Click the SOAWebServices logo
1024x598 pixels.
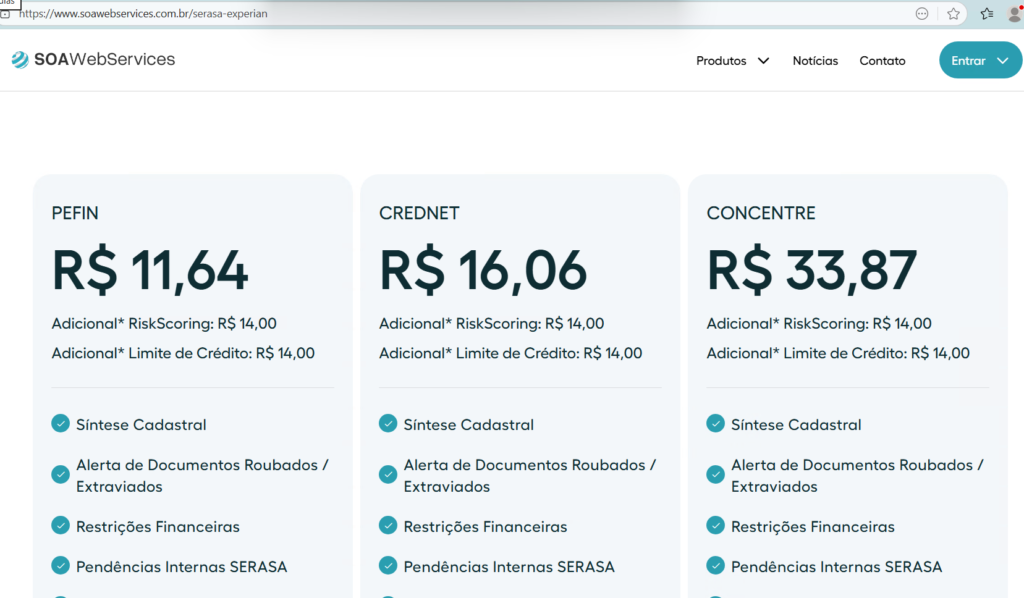pyautogui.click(x=93, y=60)
